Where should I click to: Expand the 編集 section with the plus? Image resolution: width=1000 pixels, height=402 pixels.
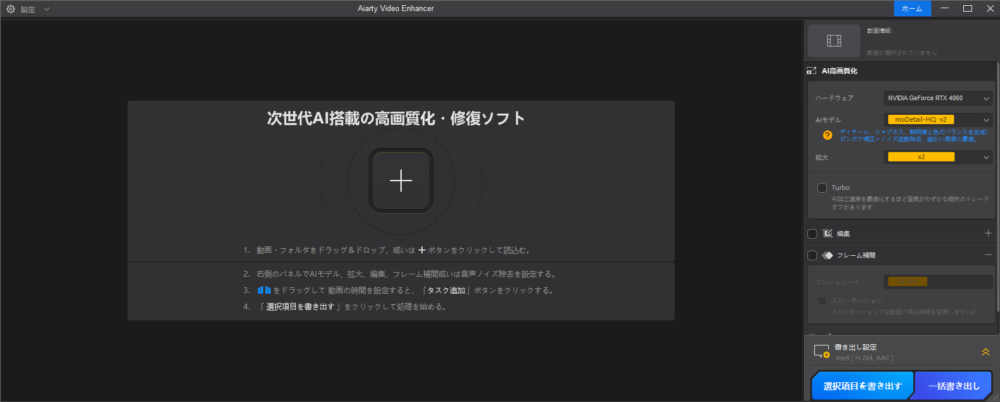pyautogui.click(x=988, y=234)
